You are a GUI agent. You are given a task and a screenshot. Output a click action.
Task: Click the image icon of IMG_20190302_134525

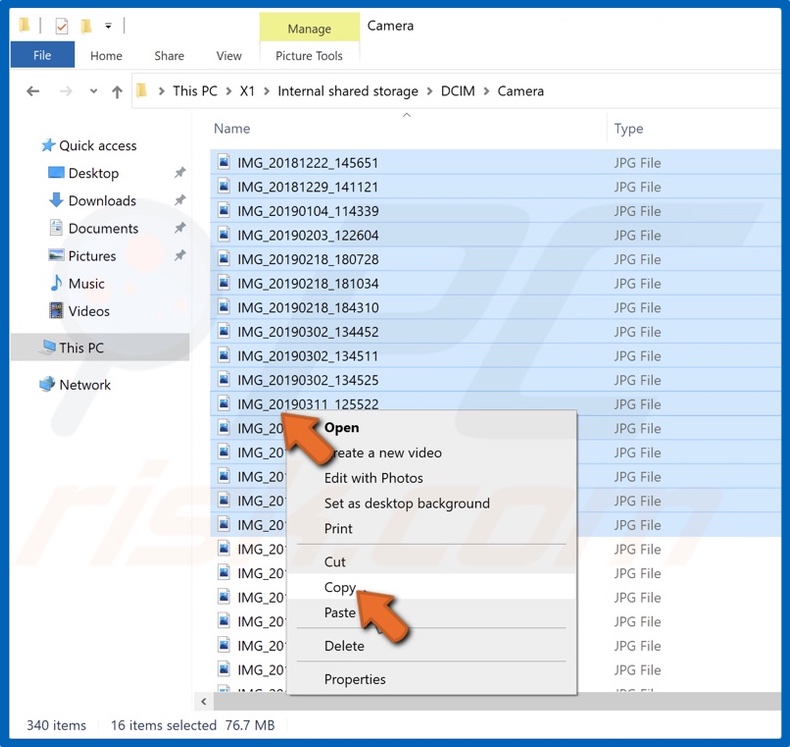(224, 379)
